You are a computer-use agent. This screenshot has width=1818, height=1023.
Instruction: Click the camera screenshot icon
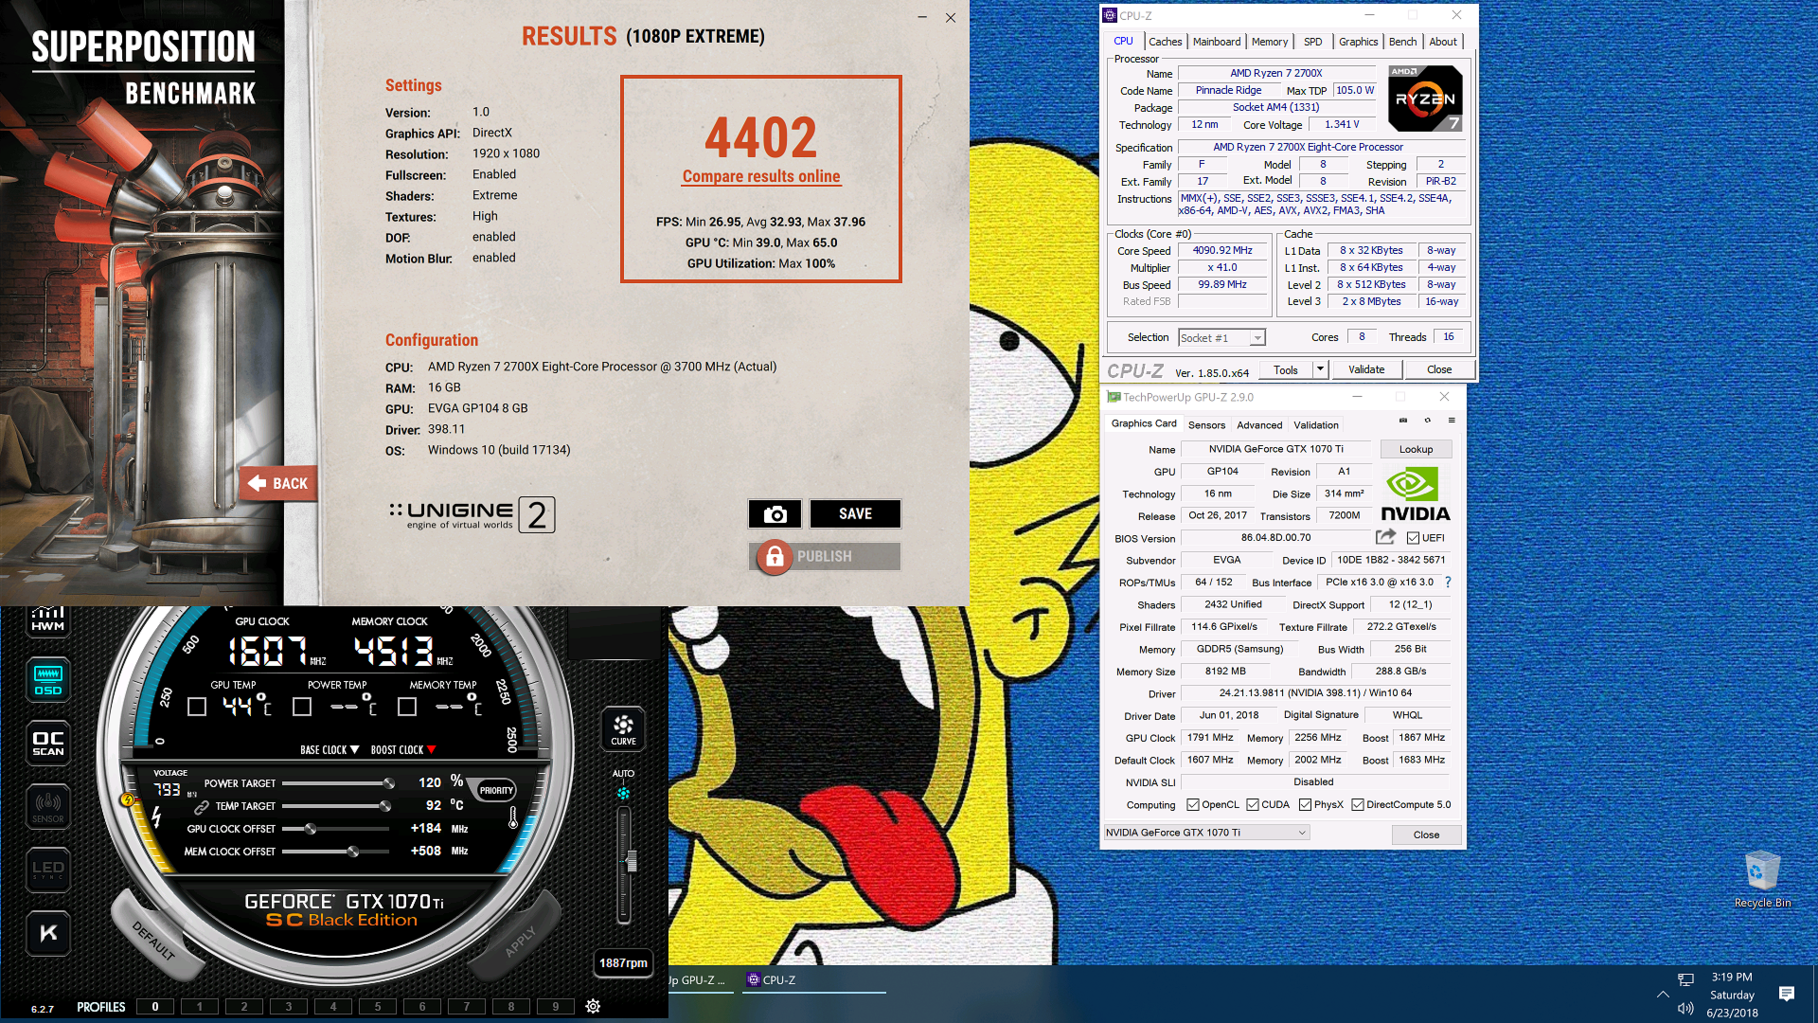(774, 514)
